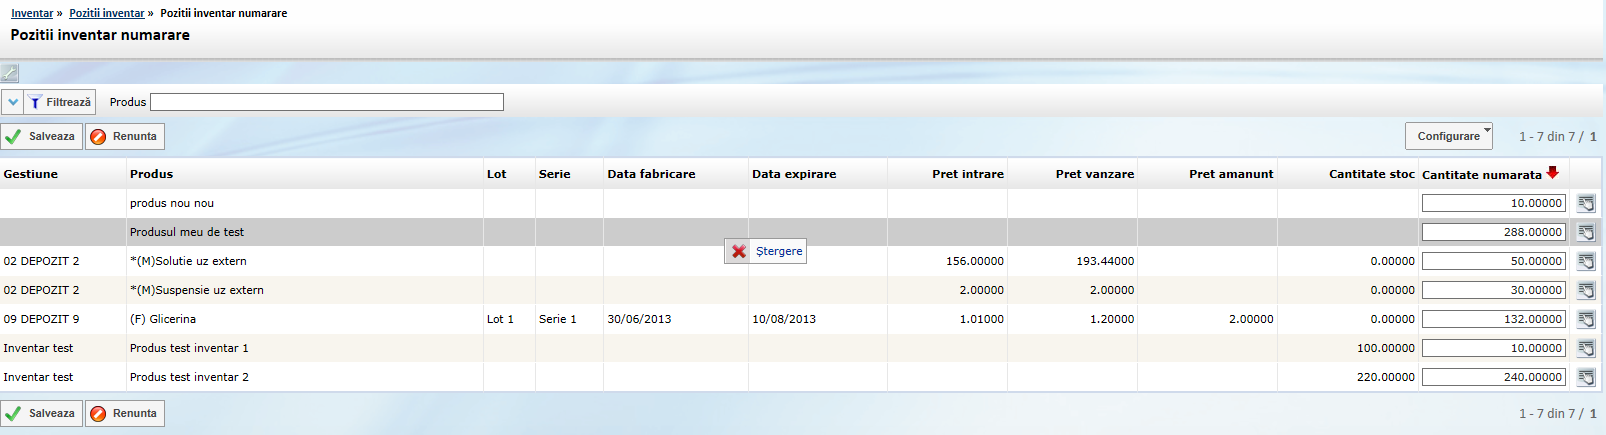Click row action icon for Produs test inventar 2

(x=1586, y=377)
